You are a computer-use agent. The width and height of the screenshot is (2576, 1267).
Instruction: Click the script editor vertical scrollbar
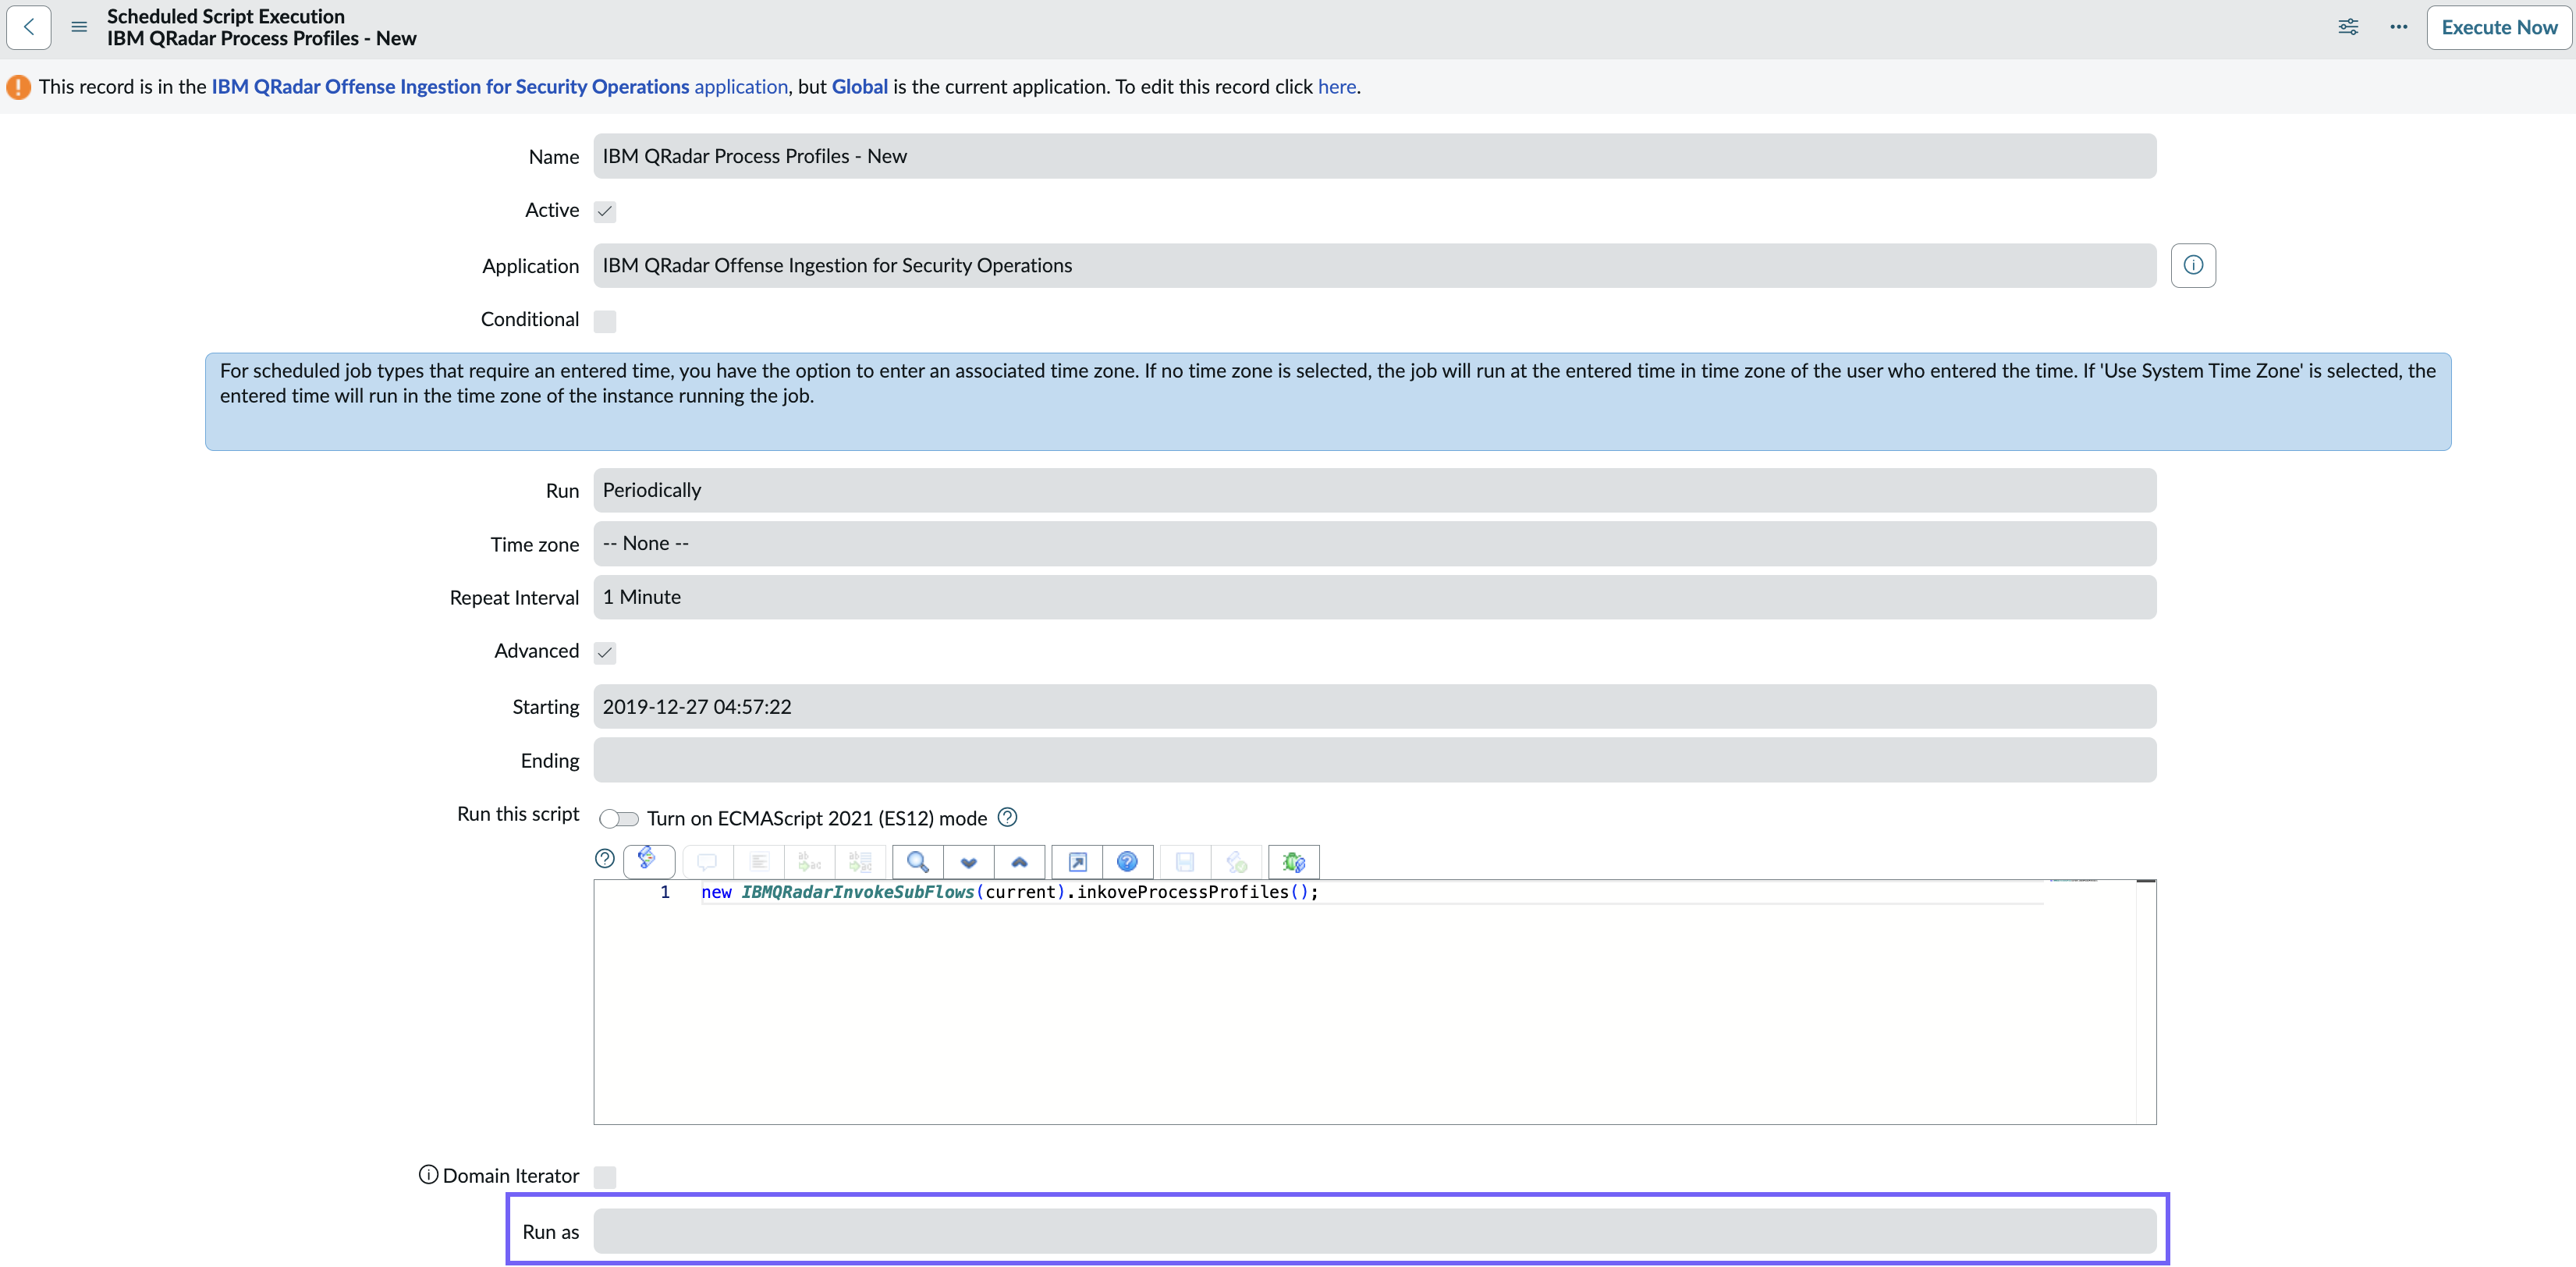pyautogui.click(x=2146, y=1002)
